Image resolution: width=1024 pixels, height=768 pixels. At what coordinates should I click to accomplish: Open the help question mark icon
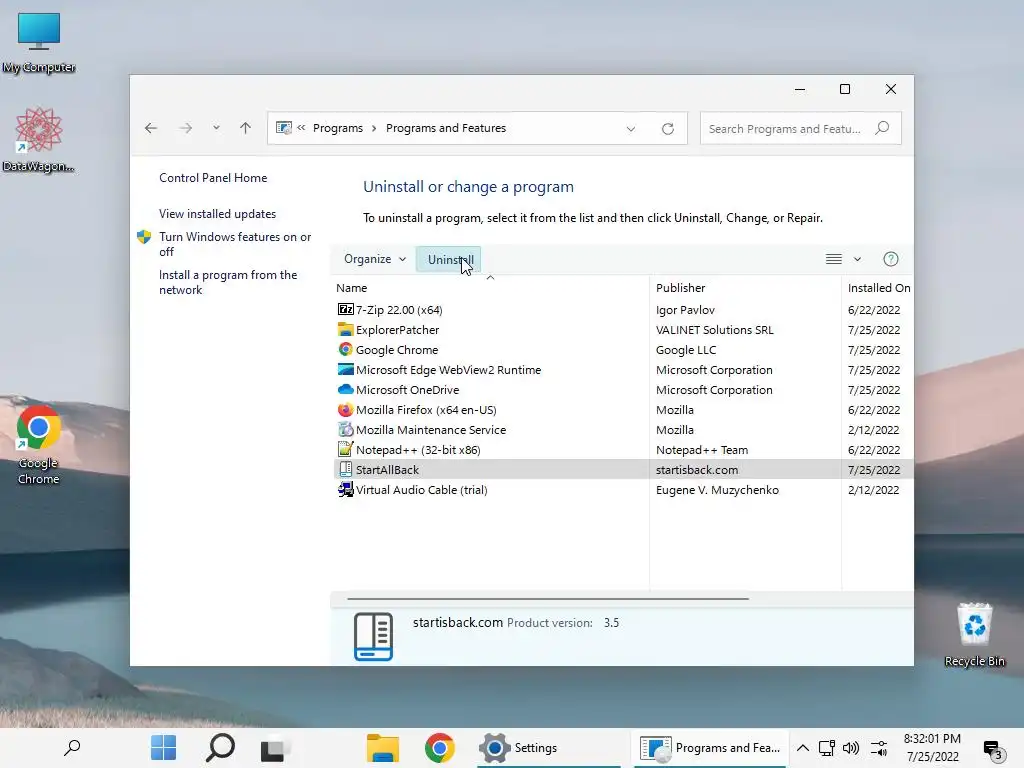891,259
